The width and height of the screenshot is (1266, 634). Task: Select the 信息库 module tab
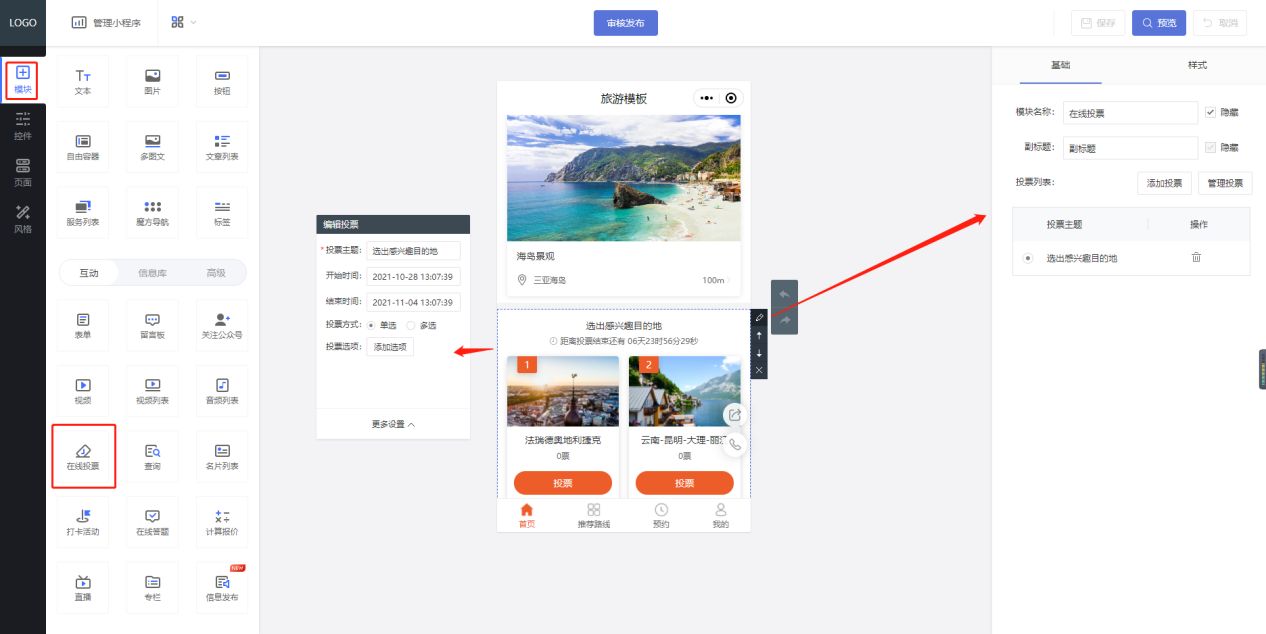coord(152,273)
